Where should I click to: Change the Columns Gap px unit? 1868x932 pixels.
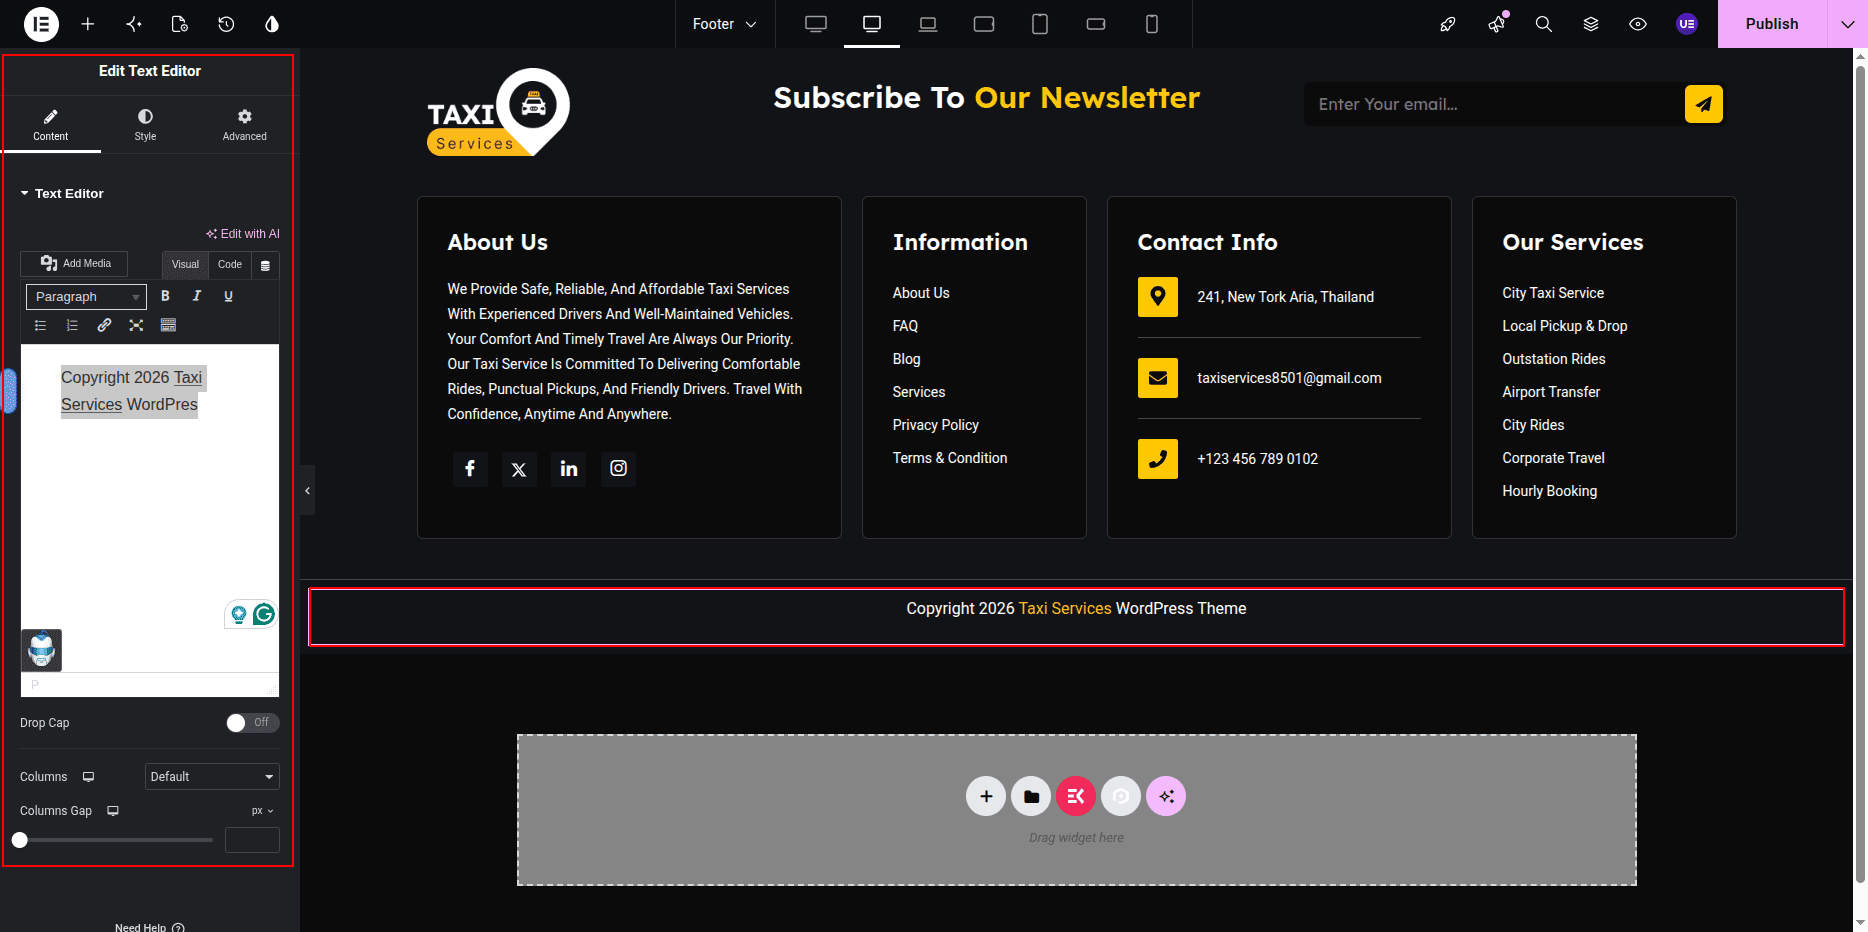[x=263, y=811]
